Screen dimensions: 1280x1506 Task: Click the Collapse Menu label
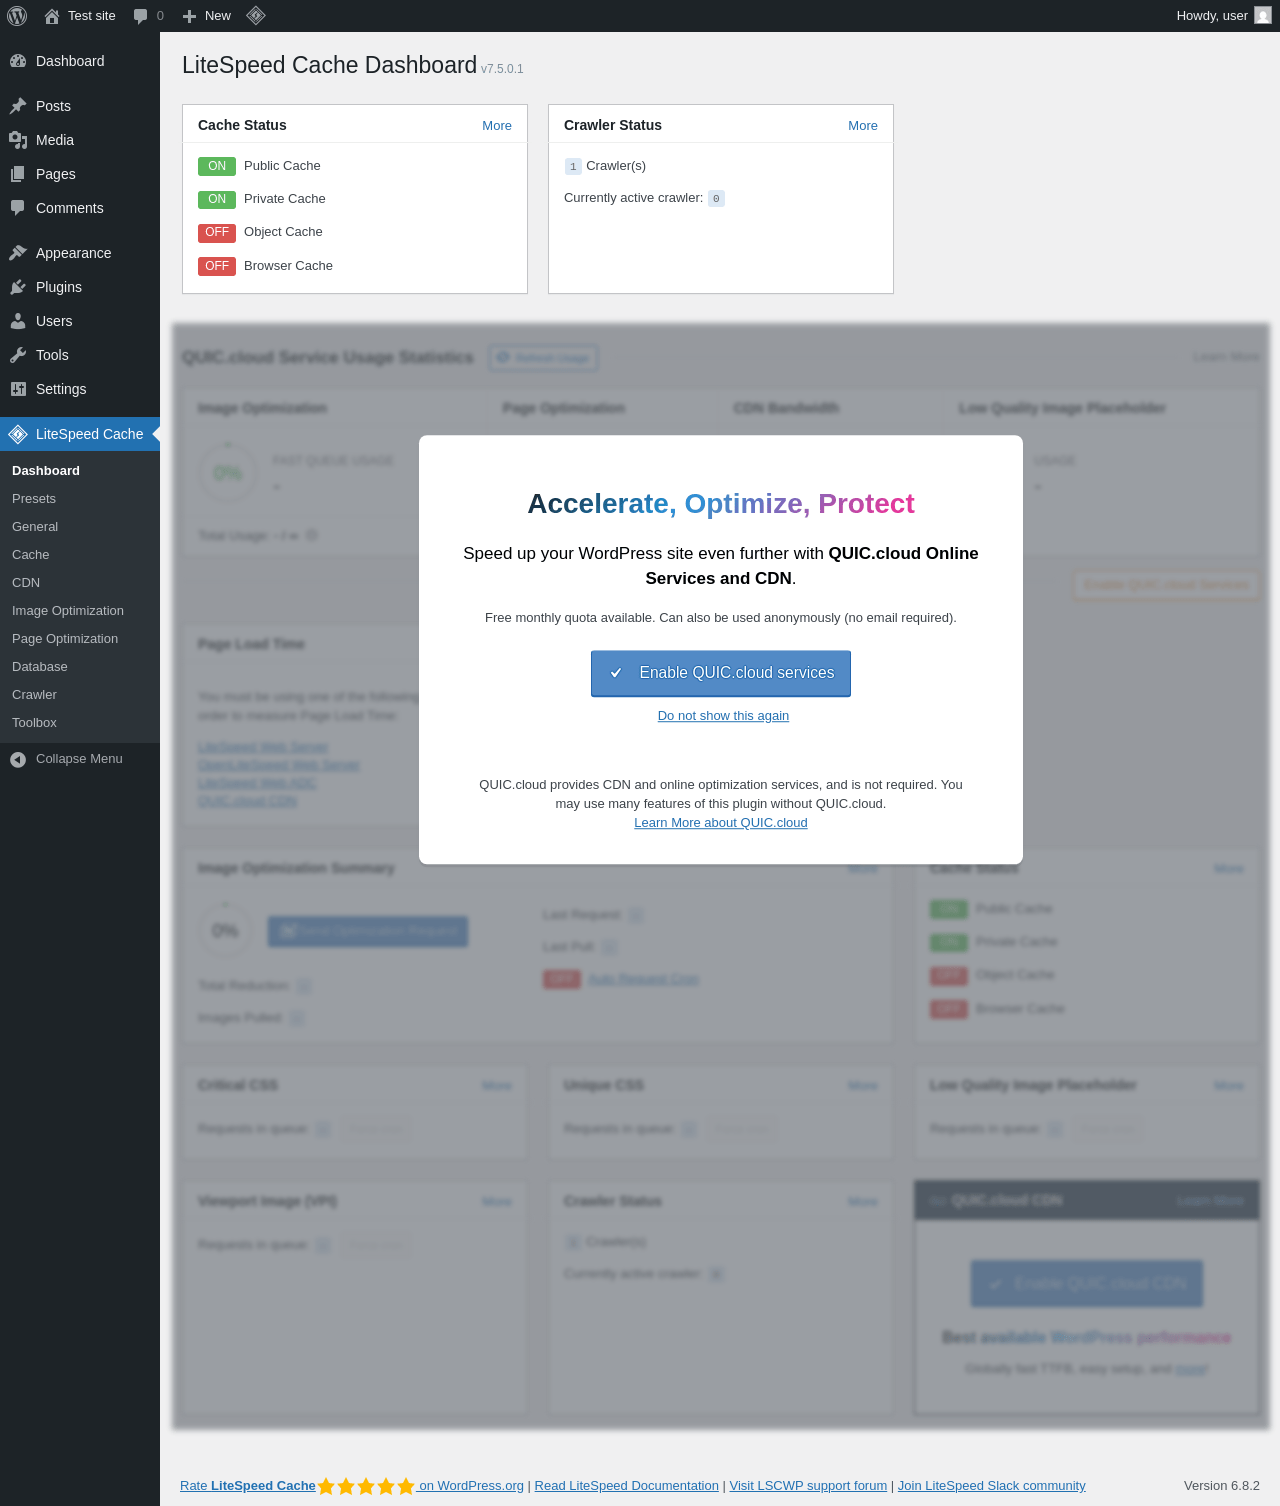pos(79,759)
